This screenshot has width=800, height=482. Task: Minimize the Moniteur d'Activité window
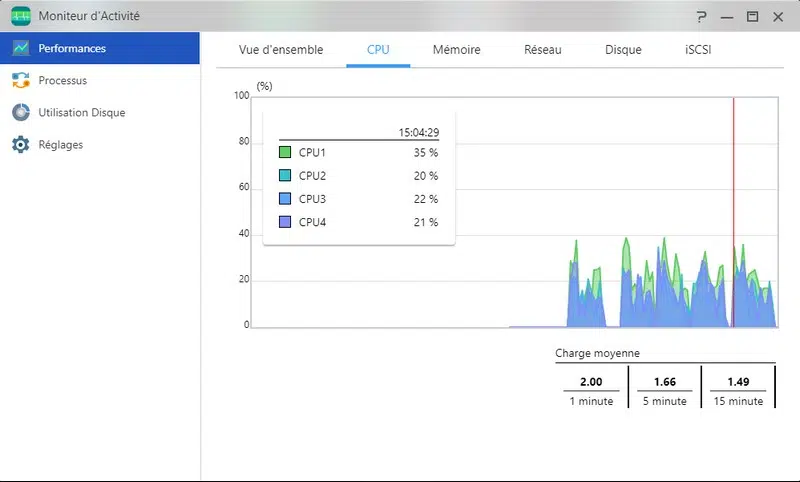[727, 17]
